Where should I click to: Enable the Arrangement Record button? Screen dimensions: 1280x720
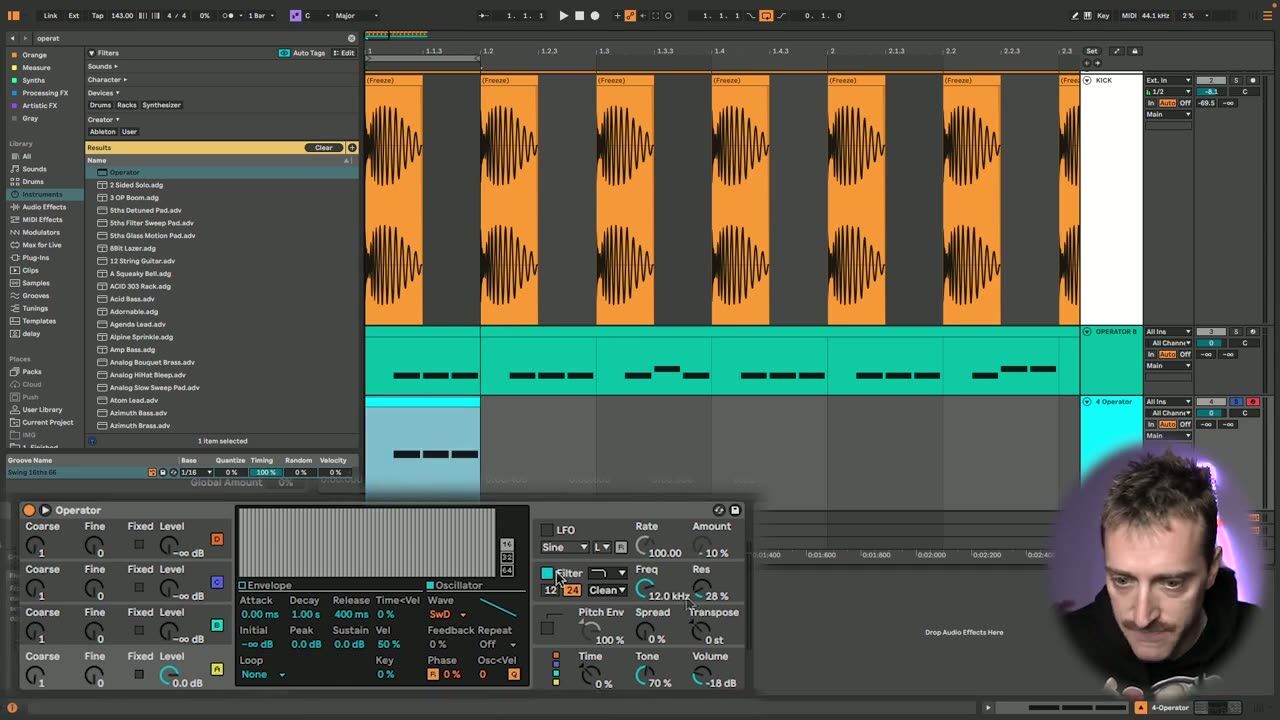pos(595,15)
